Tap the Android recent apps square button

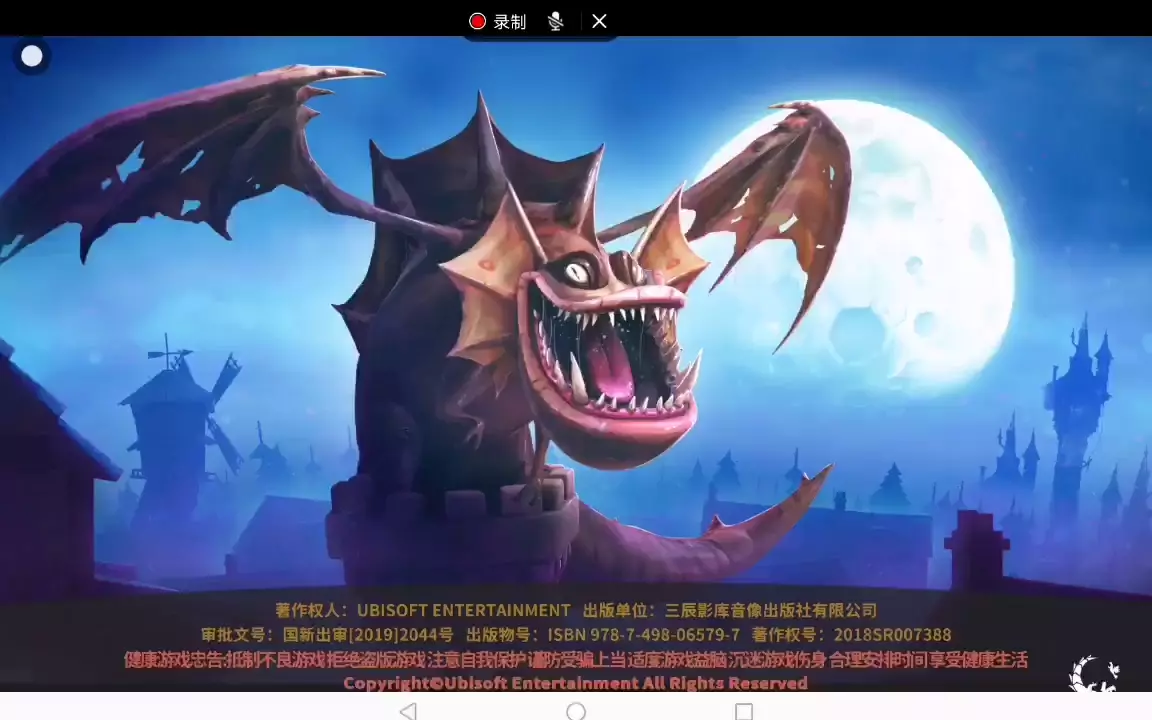pyautogui.click(x=744, y=710)
